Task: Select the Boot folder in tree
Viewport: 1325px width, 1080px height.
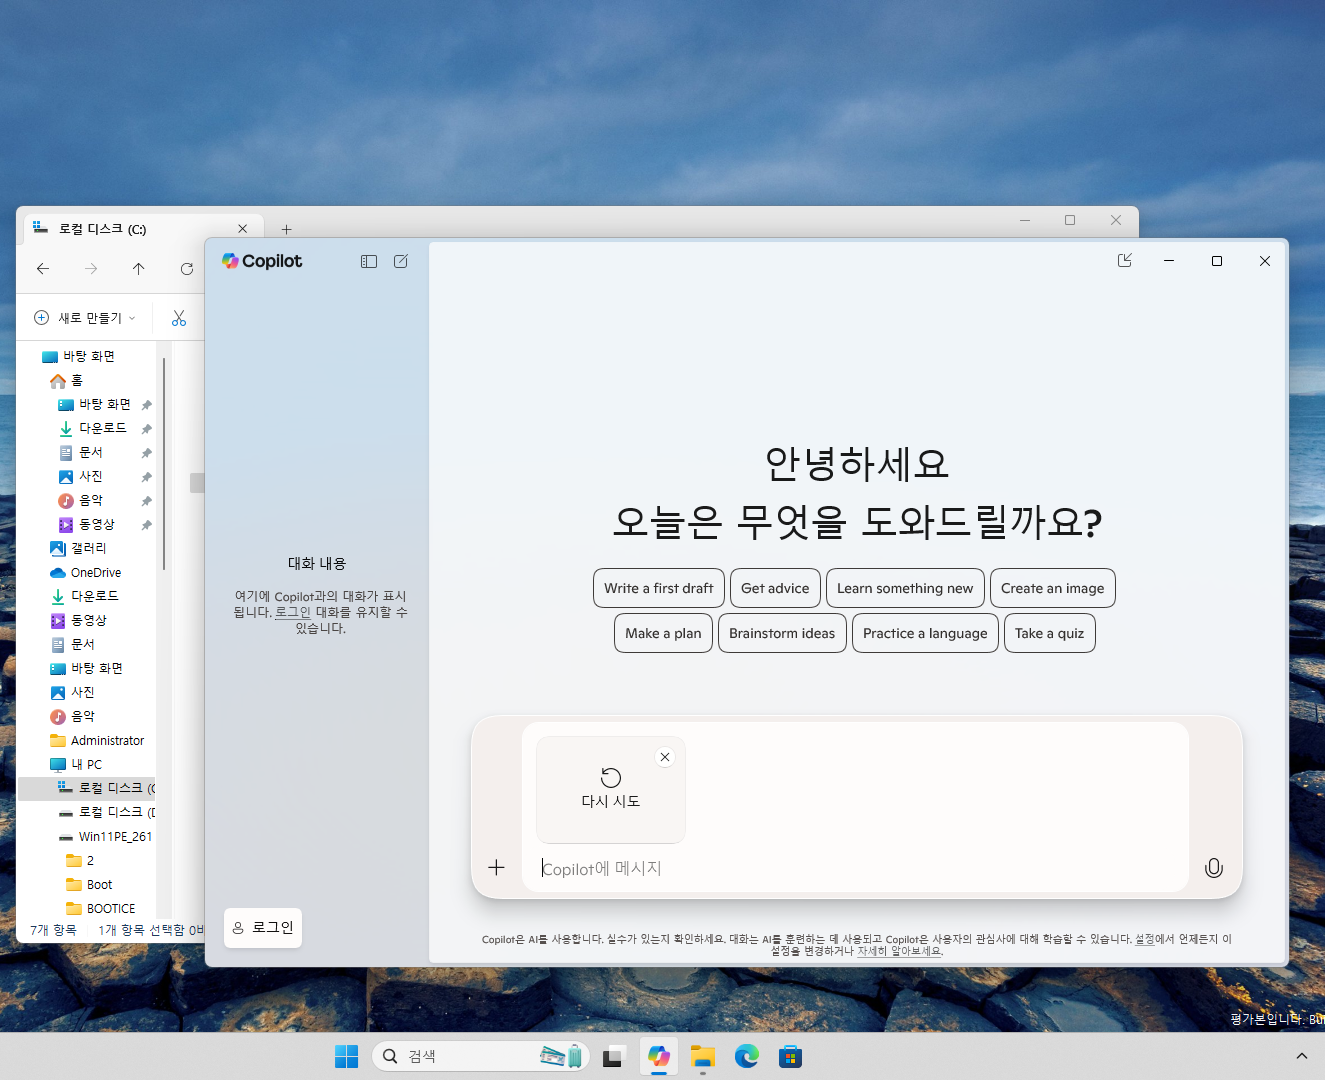Action: pos(89,885)
